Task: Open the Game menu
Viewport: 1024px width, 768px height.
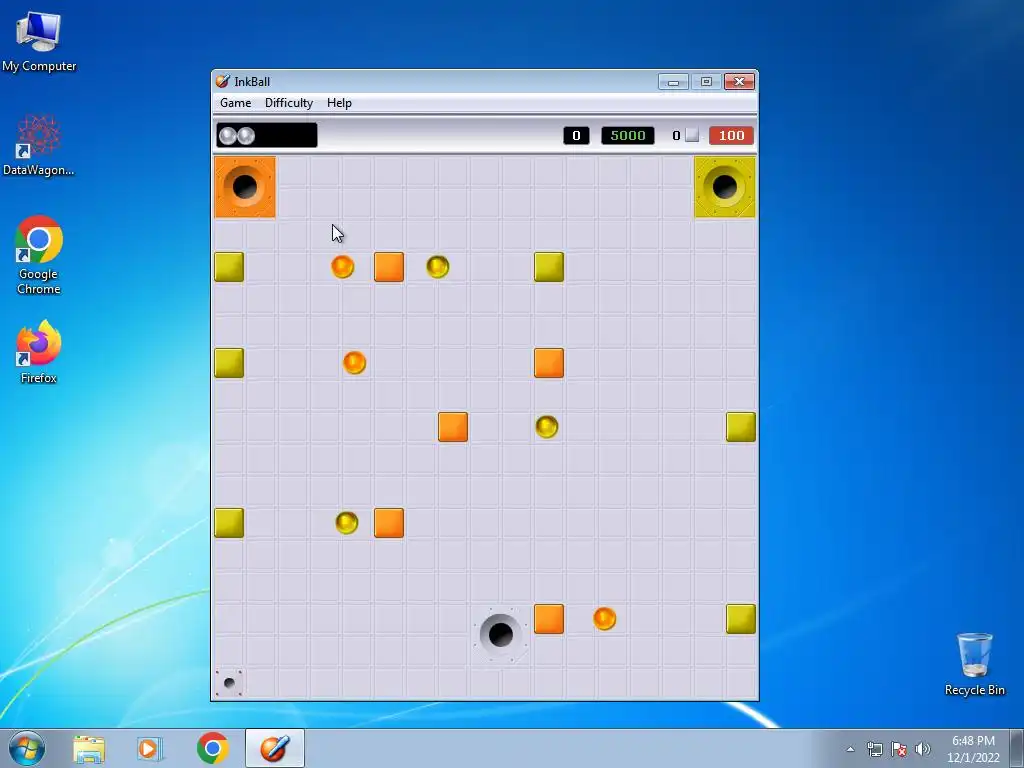Action: click(x=235, y=103)
